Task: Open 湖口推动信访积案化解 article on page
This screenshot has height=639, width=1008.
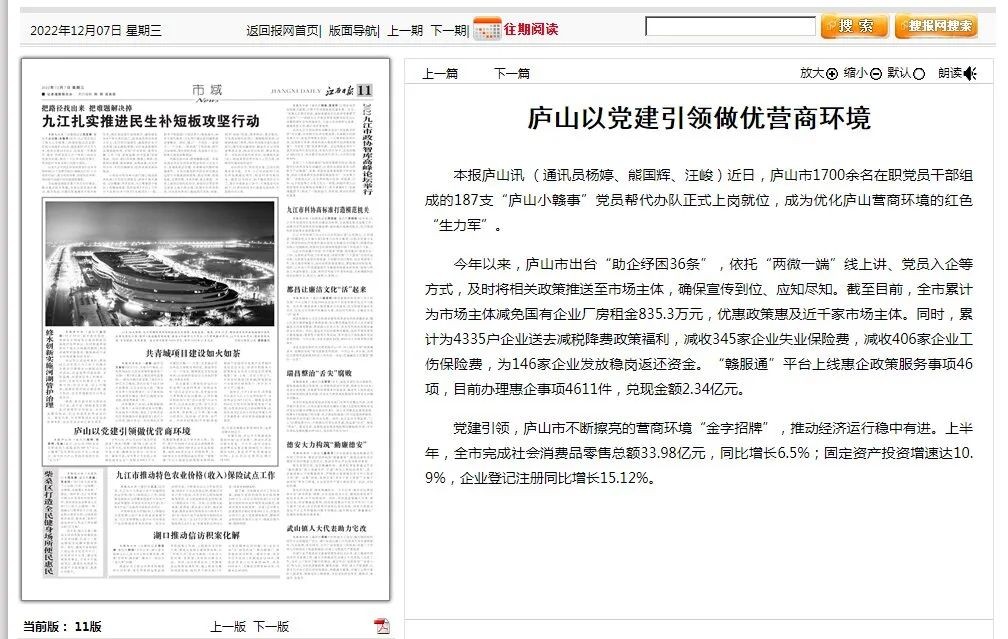Action: [196, 535]
